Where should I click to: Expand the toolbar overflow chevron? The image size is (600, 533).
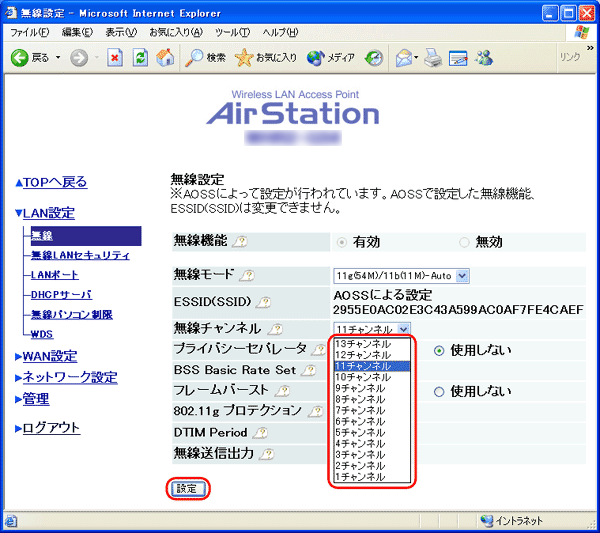590,48
